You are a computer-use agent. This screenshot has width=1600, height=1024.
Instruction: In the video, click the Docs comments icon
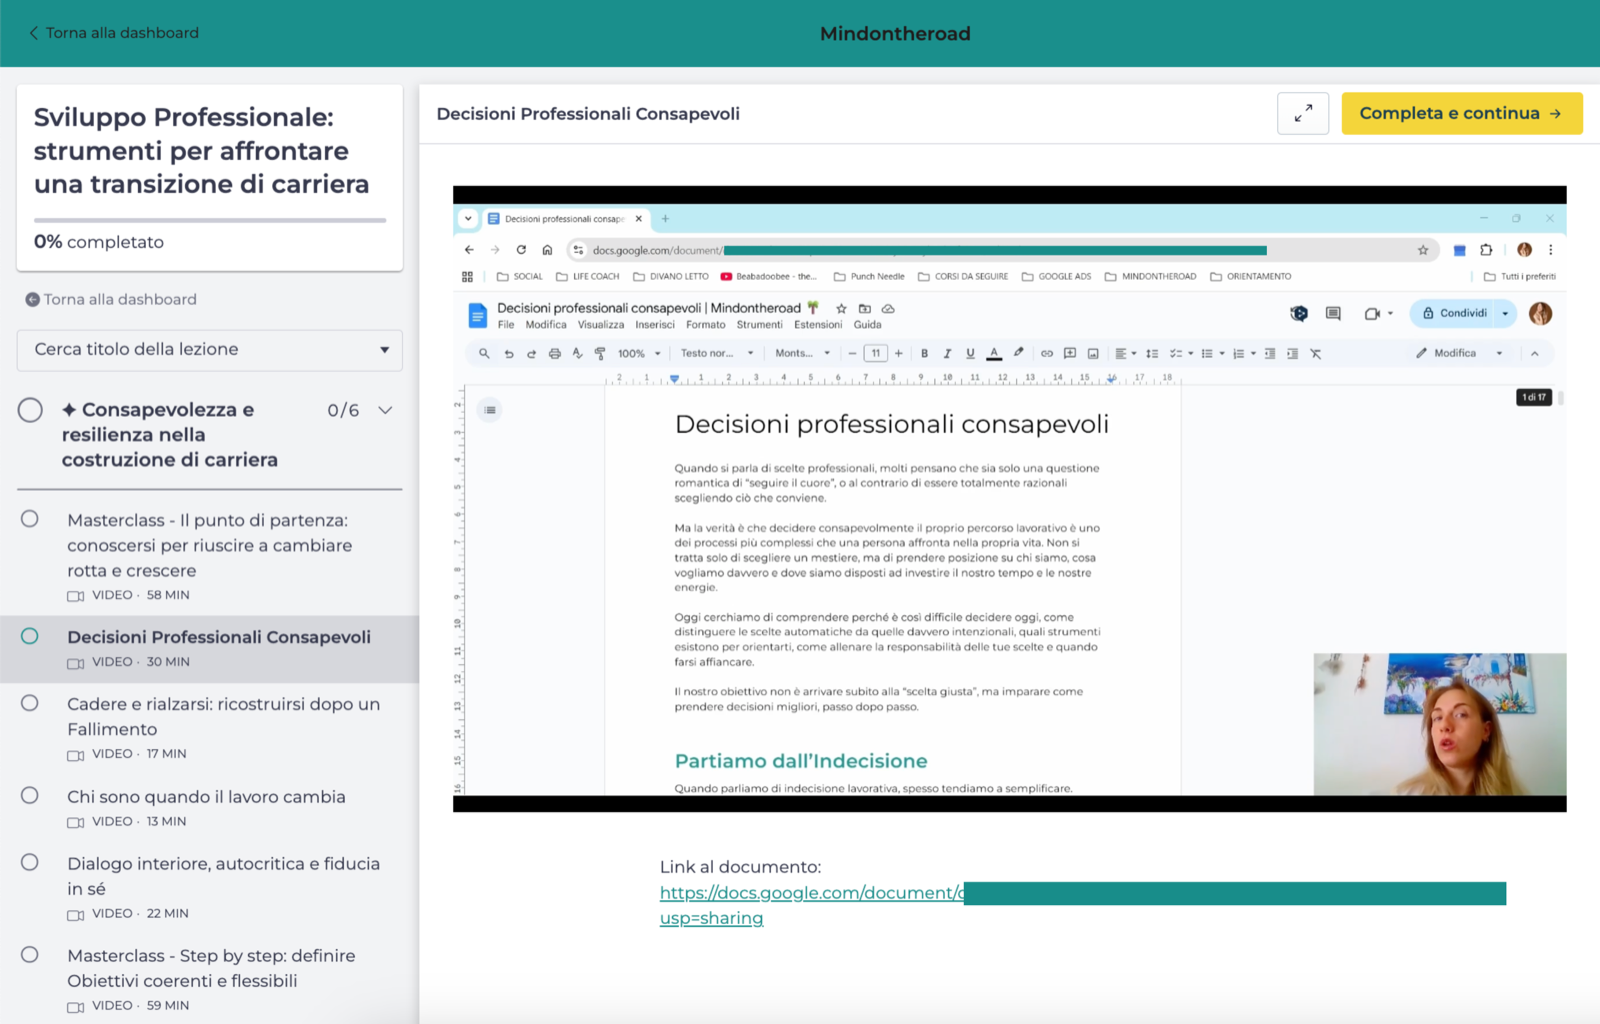coord(1333,313)
